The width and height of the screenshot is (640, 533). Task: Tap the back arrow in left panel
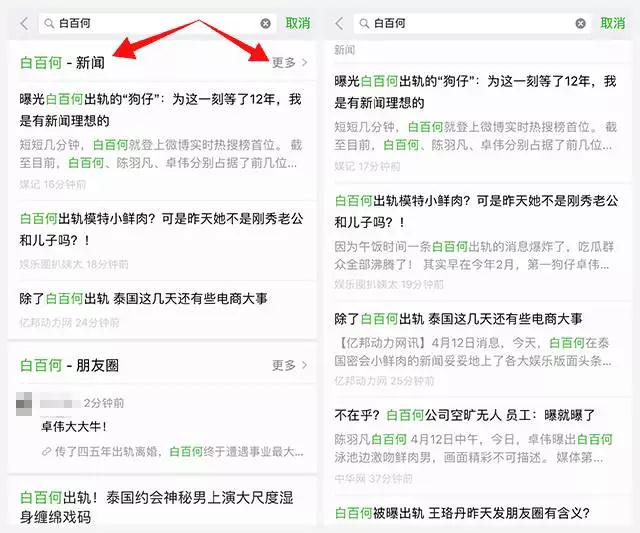(x=24, y=24)
